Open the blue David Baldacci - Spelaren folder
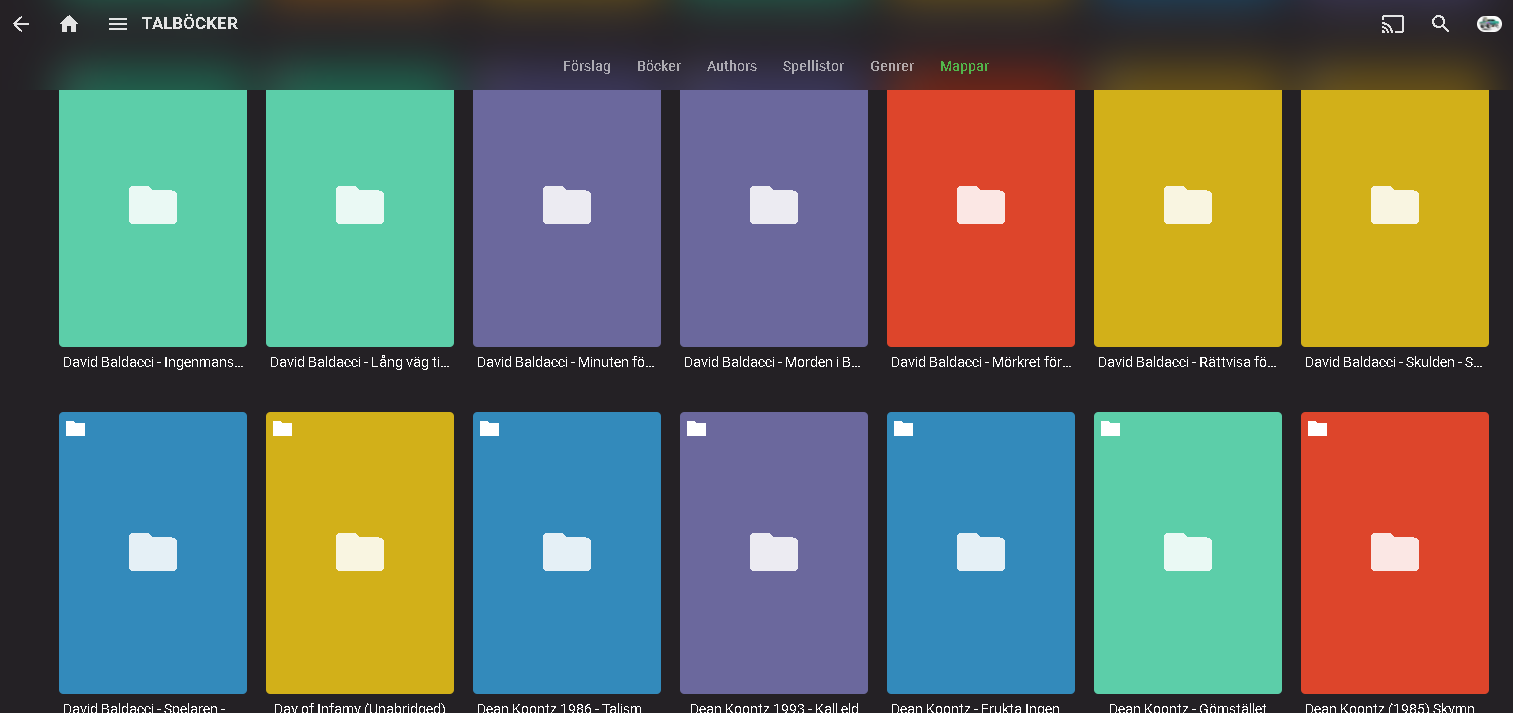The image size is (1513, 713). (153, 552)
